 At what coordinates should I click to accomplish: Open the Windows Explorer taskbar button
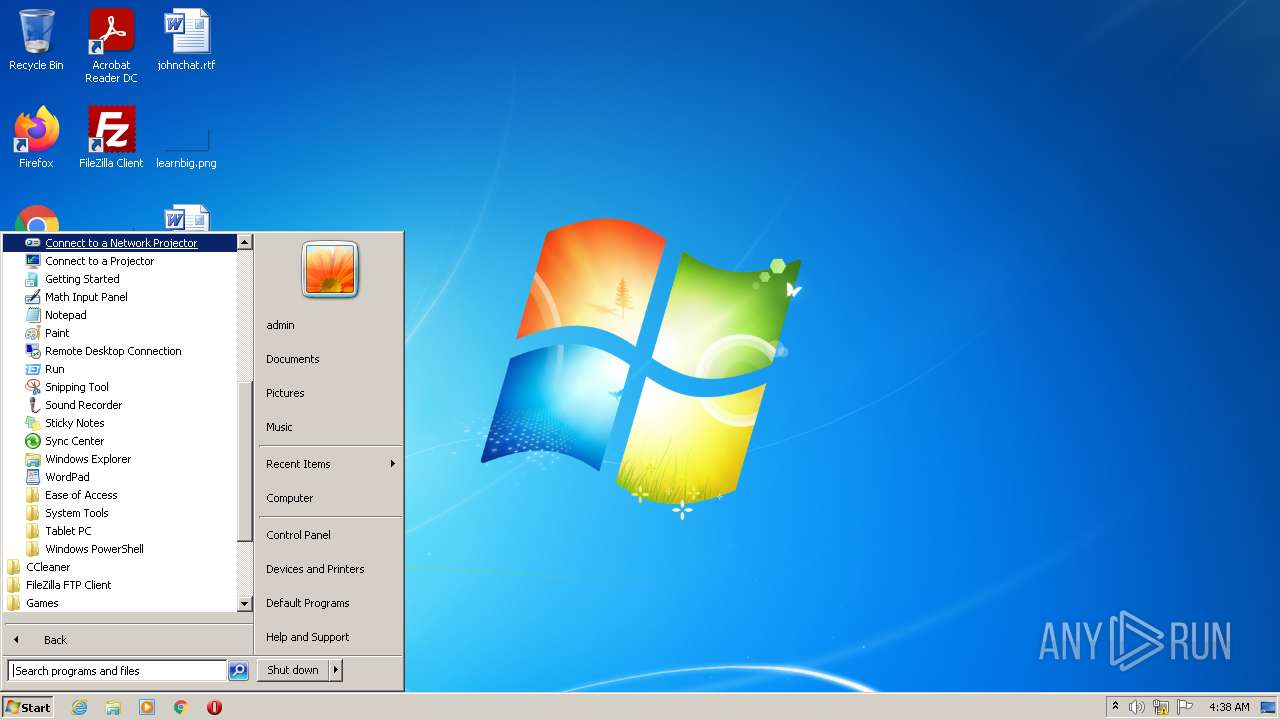113,707
